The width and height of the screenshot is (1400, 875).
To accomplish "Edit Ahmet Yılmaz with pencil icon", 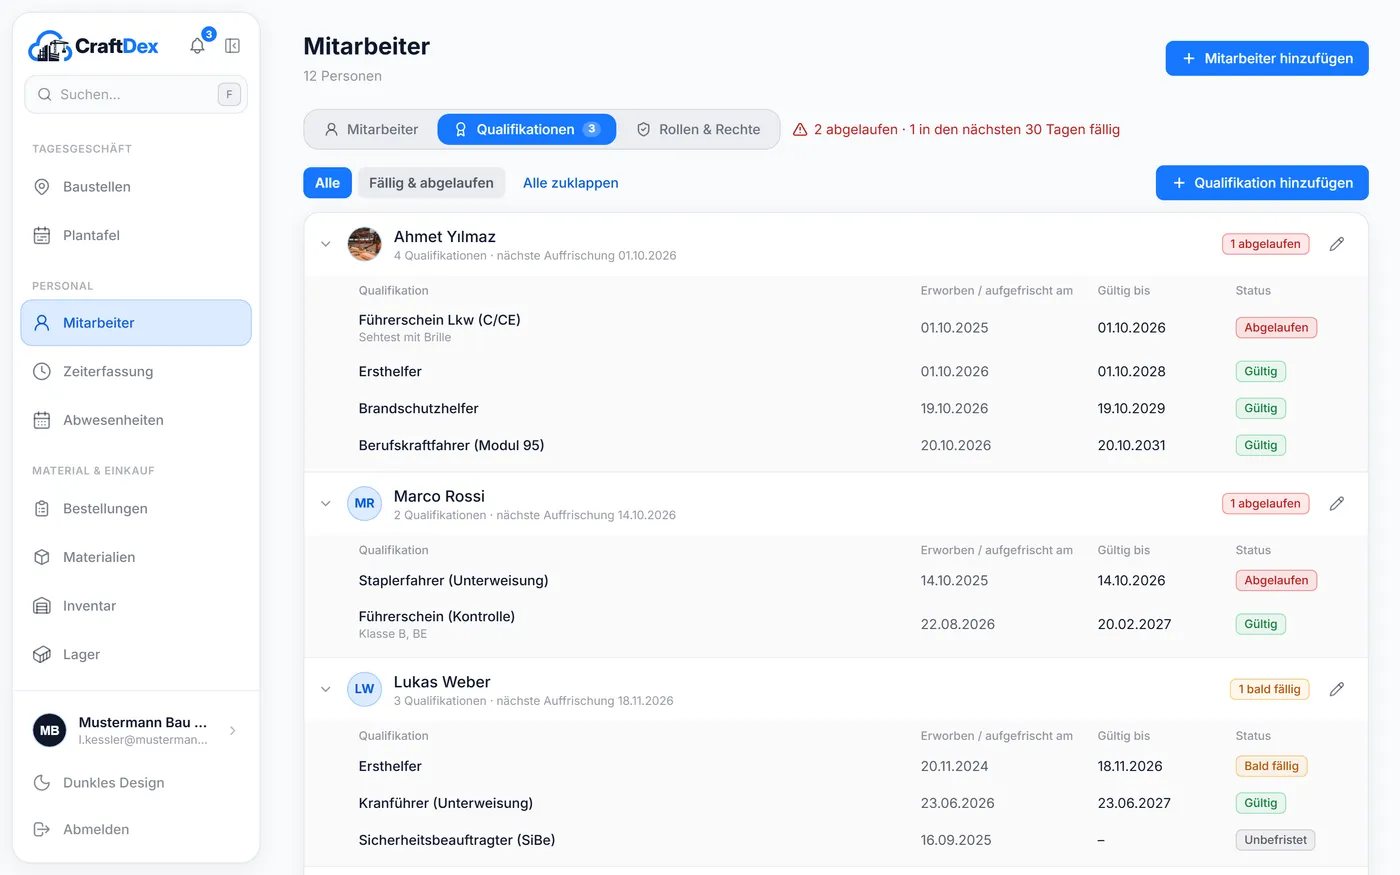I will point(1336,244).
